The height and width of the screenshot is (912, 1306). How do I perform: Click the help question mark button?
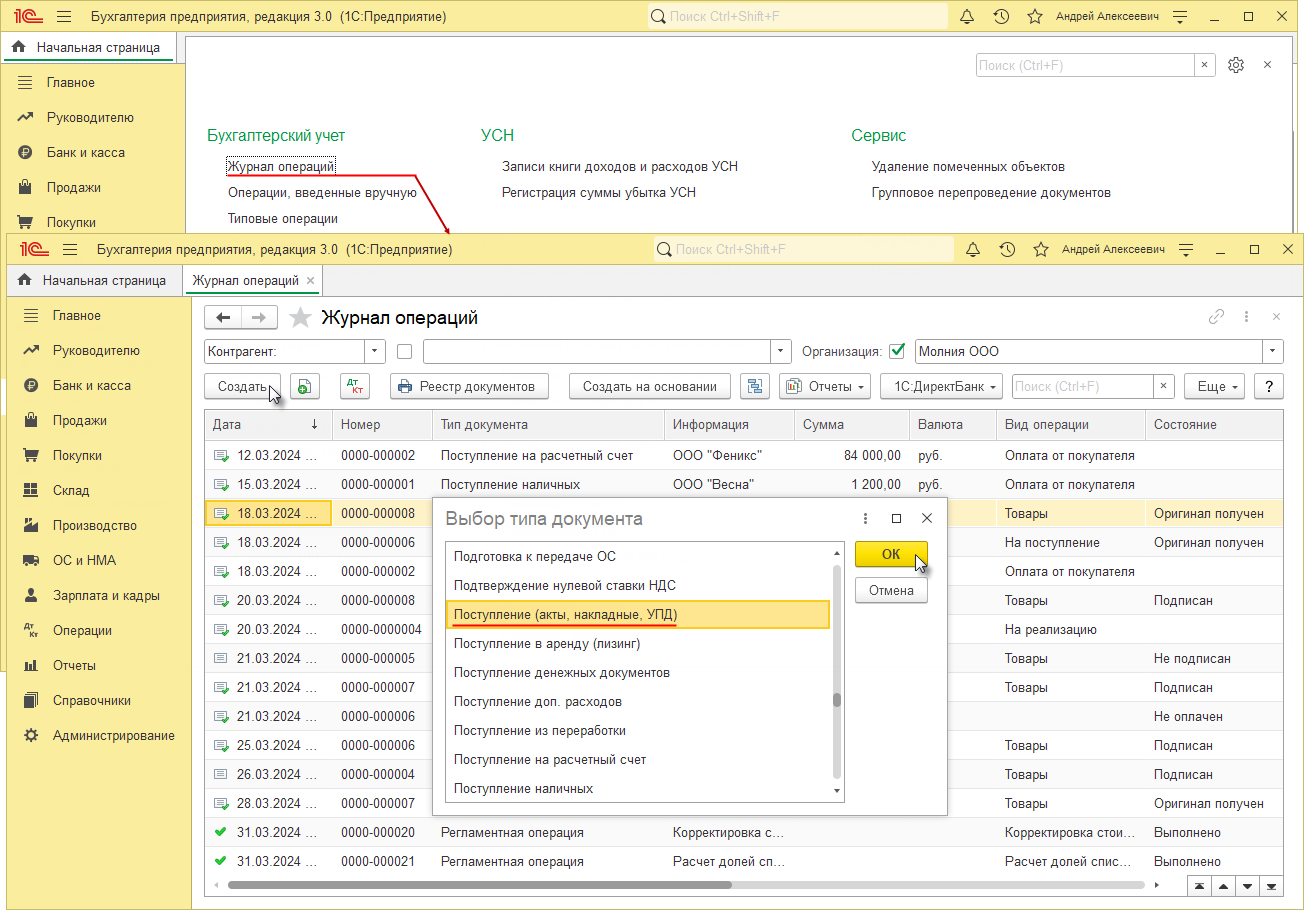point(1268,387)
